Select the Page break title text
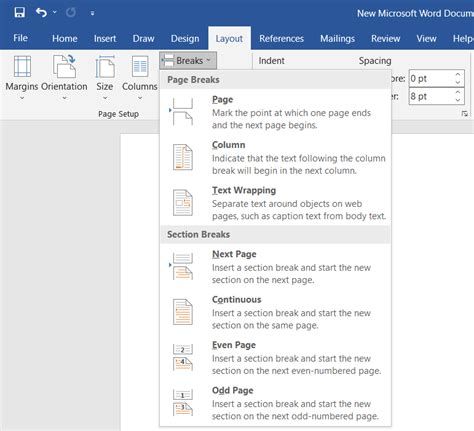Image resolution: width=474 pixels, height=431 pixels. (222, 100)
